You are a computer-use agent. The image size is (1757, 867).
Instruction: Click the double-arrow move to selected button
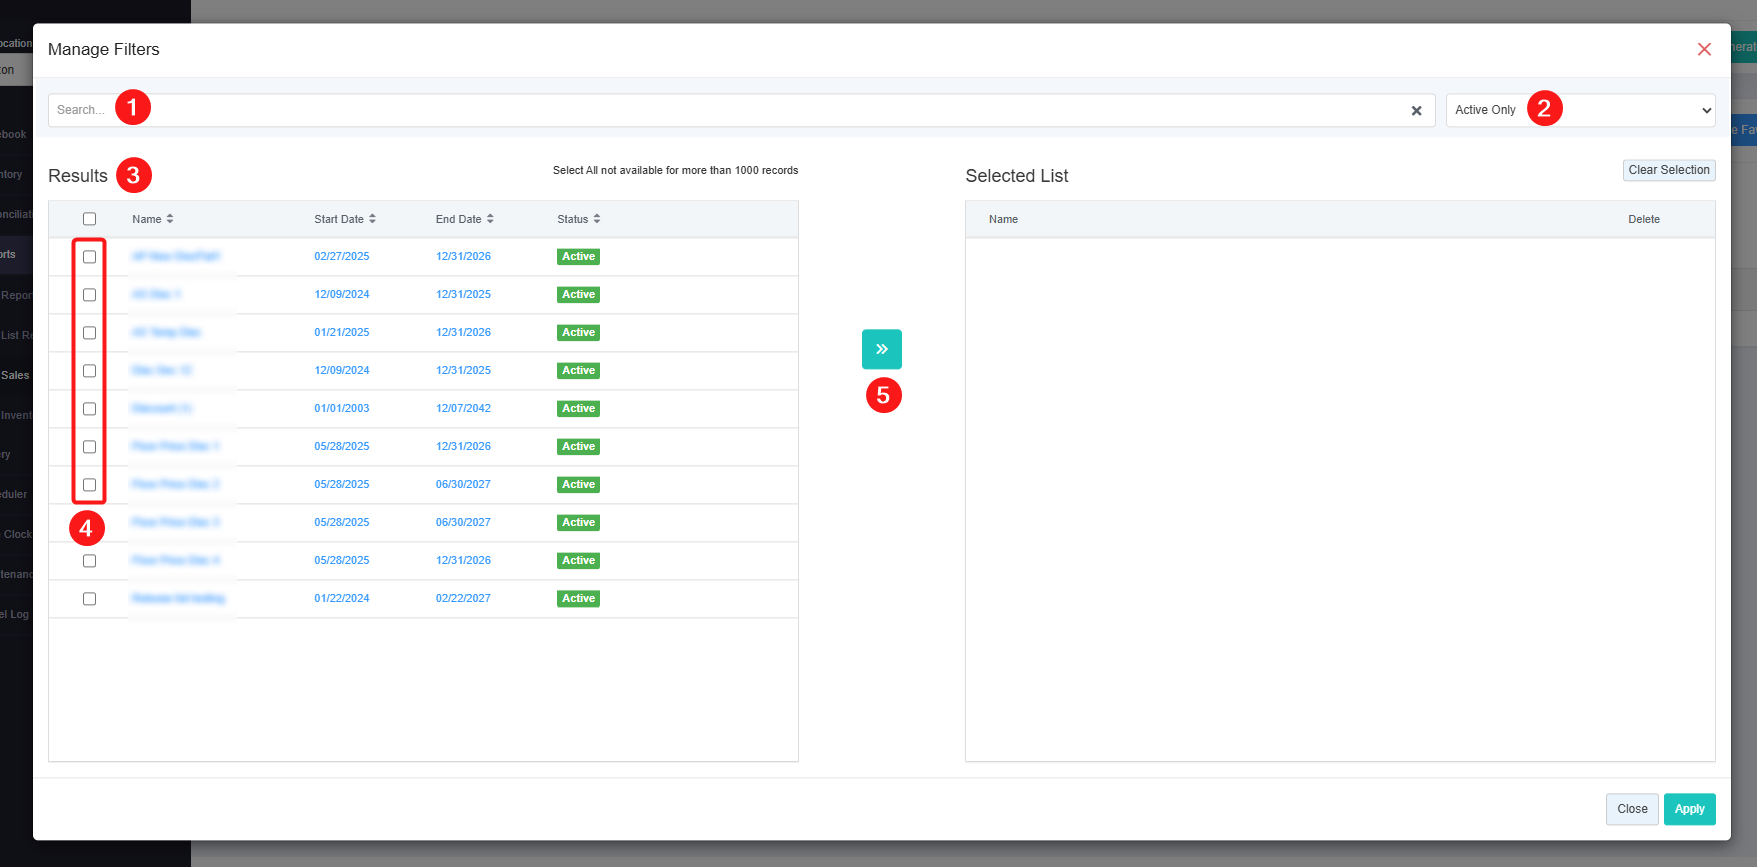pyautogui.click(x=881, y=349)
